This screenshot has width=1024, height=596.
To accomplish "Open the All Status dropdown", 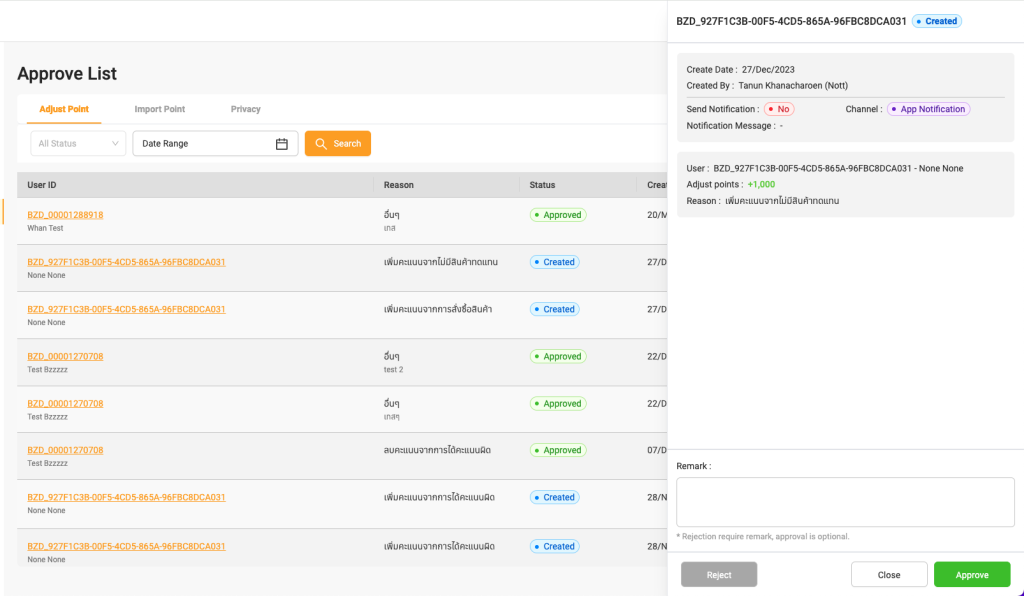I will [78, 144].
